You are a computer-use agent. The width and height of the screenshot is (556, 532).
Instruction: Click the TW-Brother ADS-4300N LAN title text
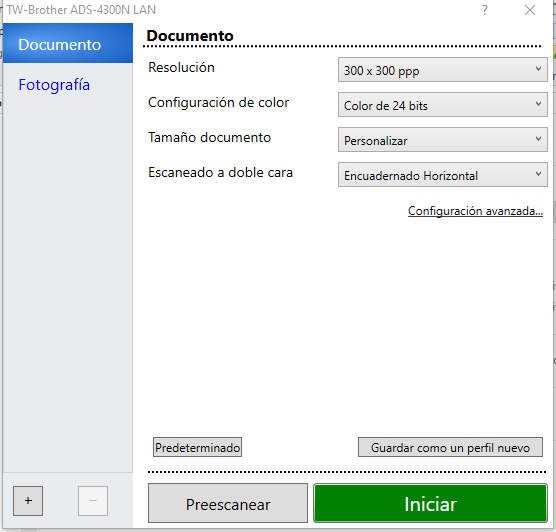pos(81,10)
